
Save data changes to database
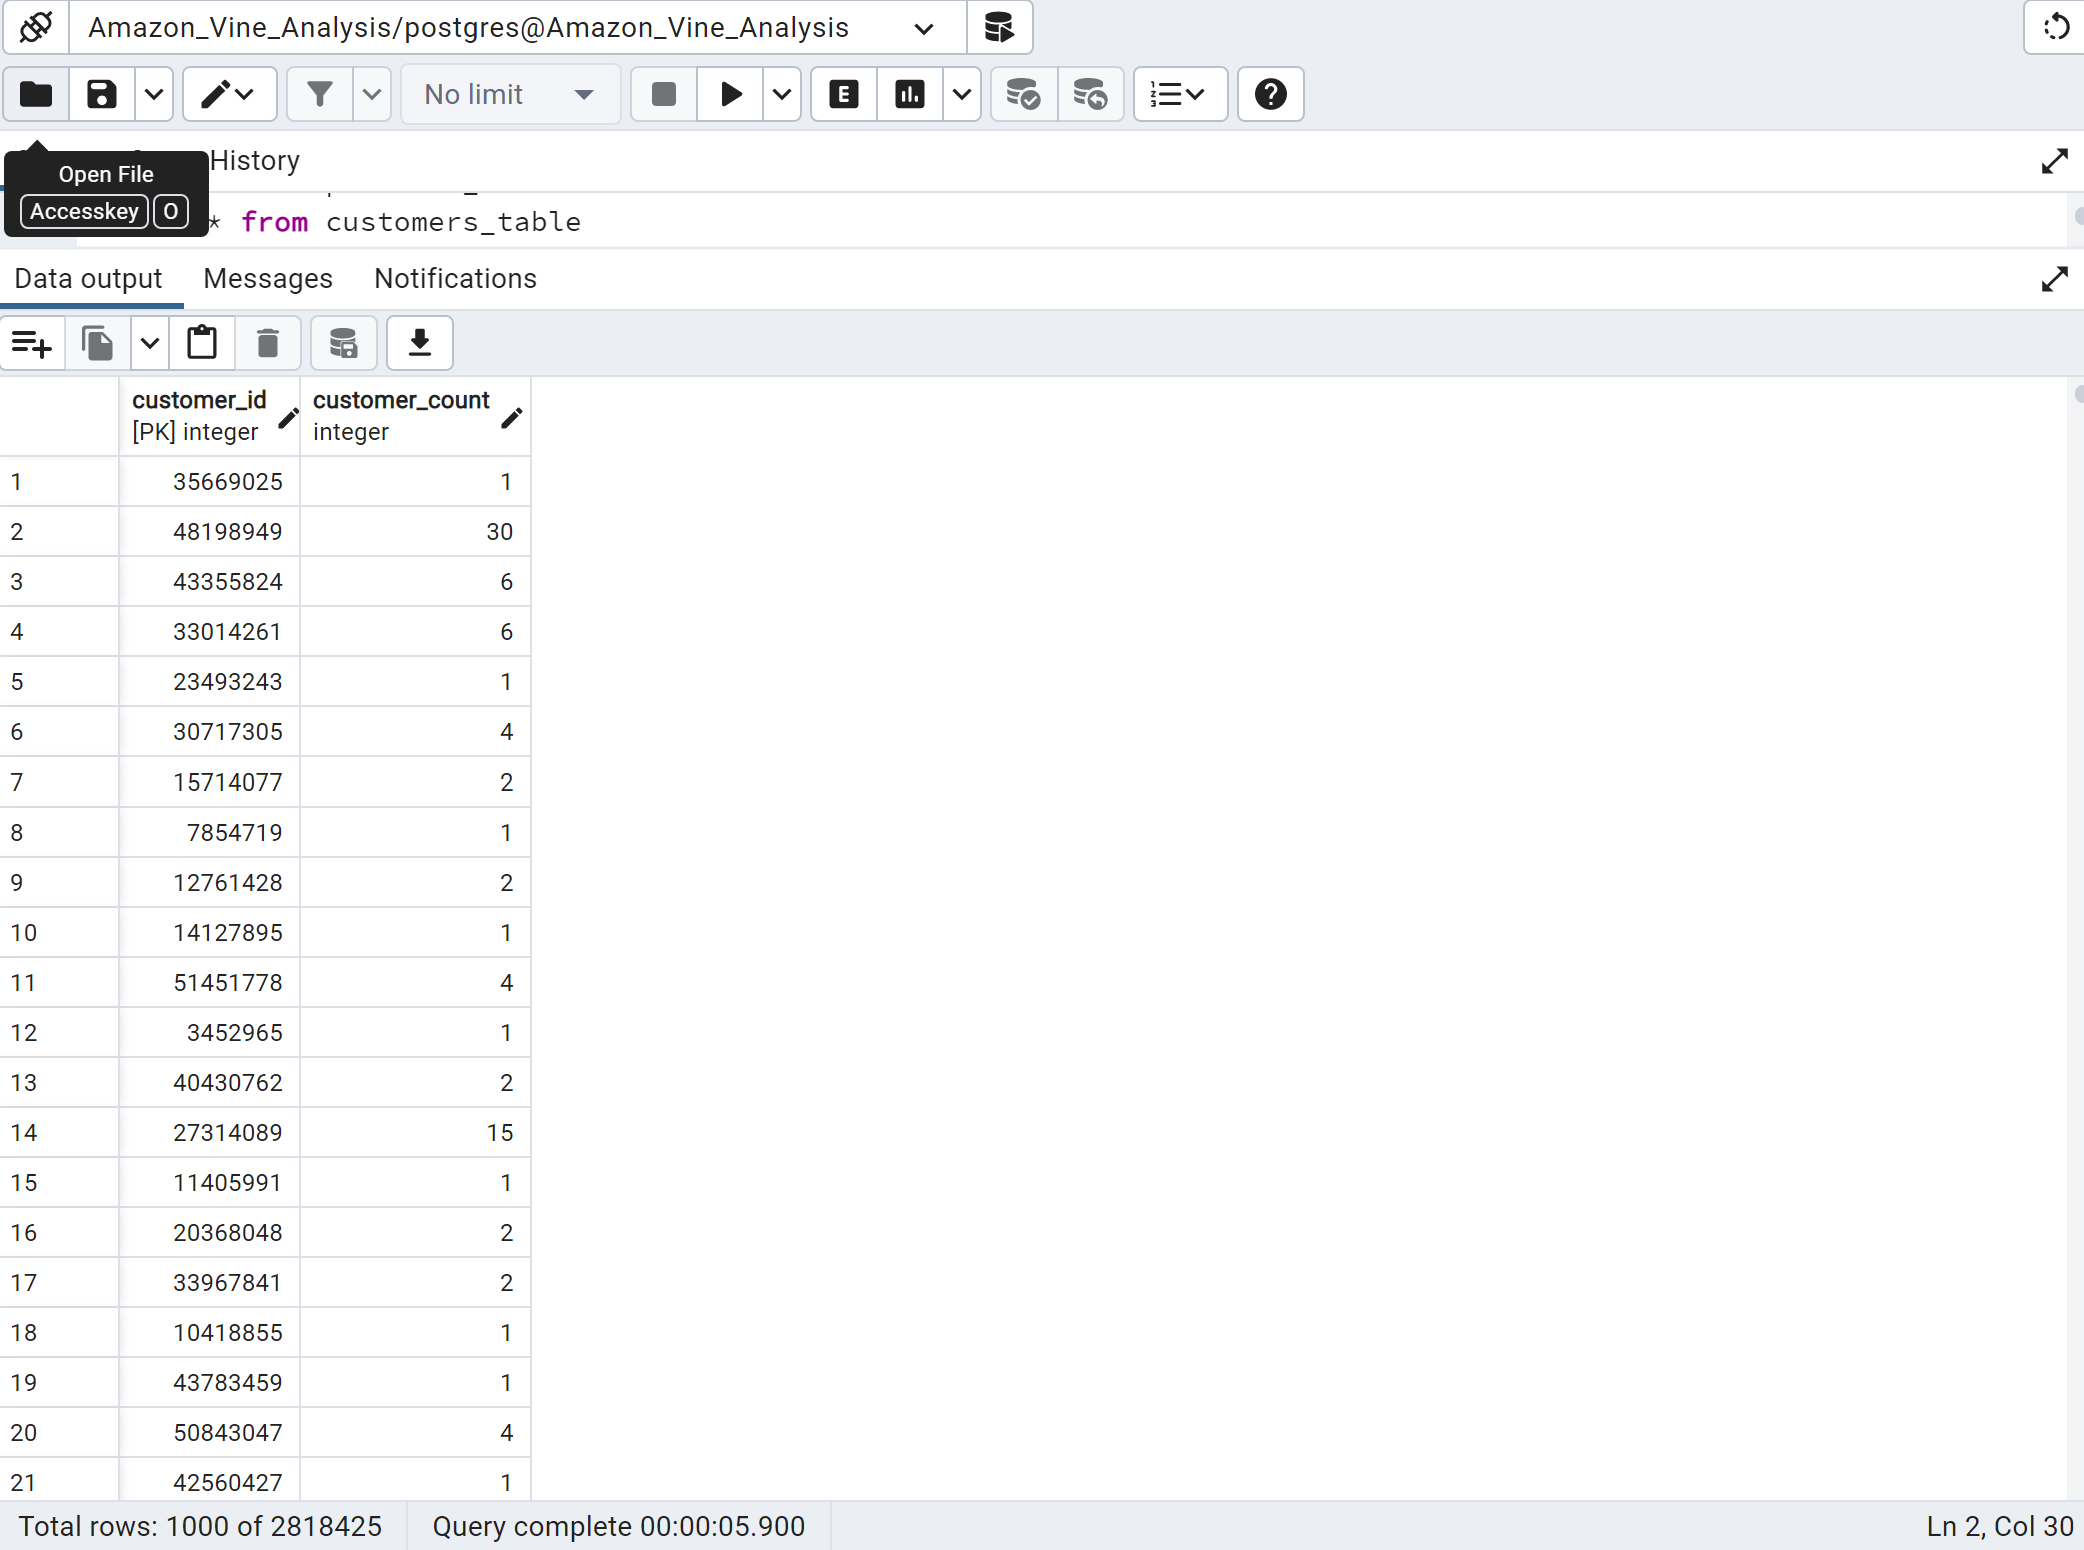tap(343, 343)
